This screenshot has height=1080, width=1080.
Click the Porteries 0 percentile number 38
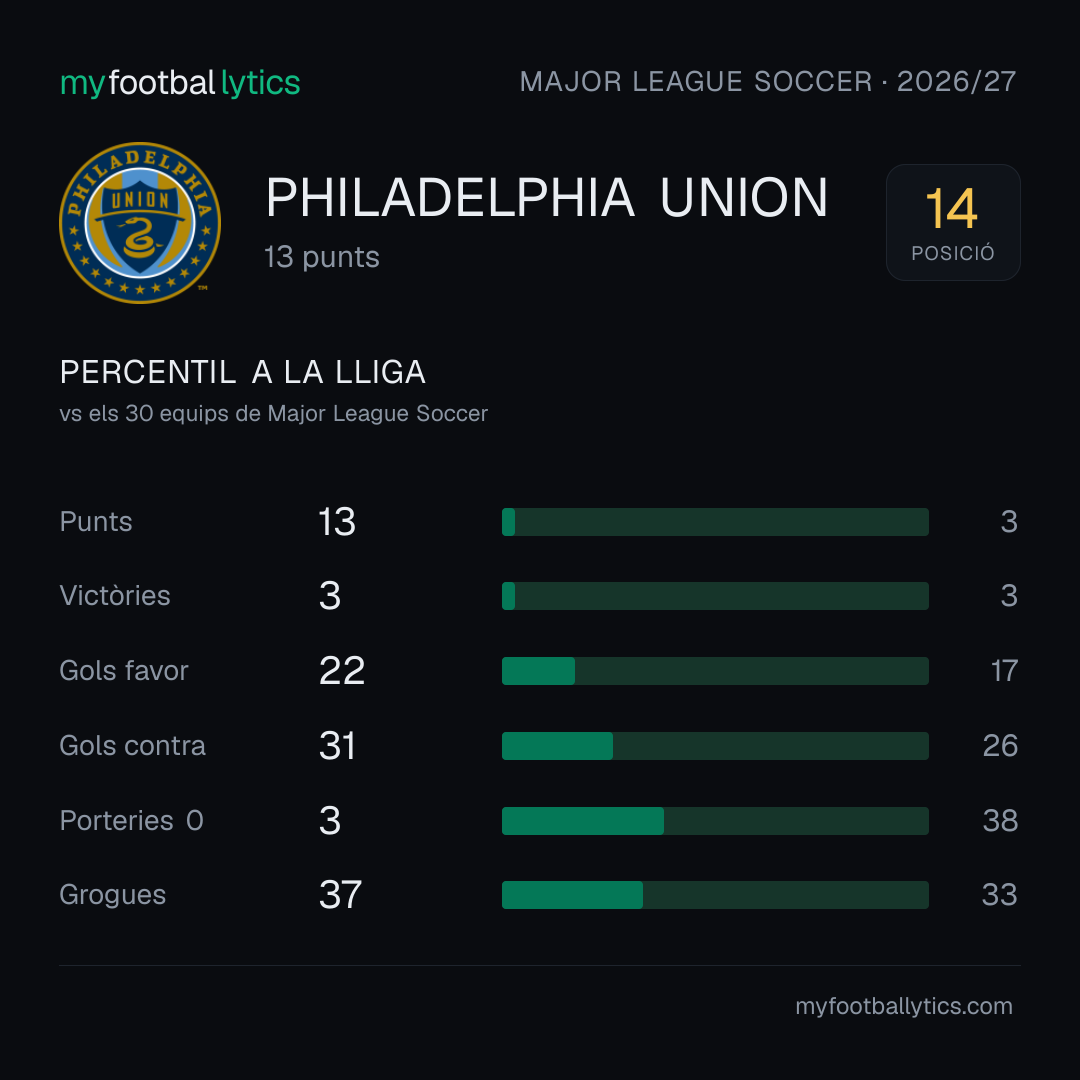tap(1000, 821)
